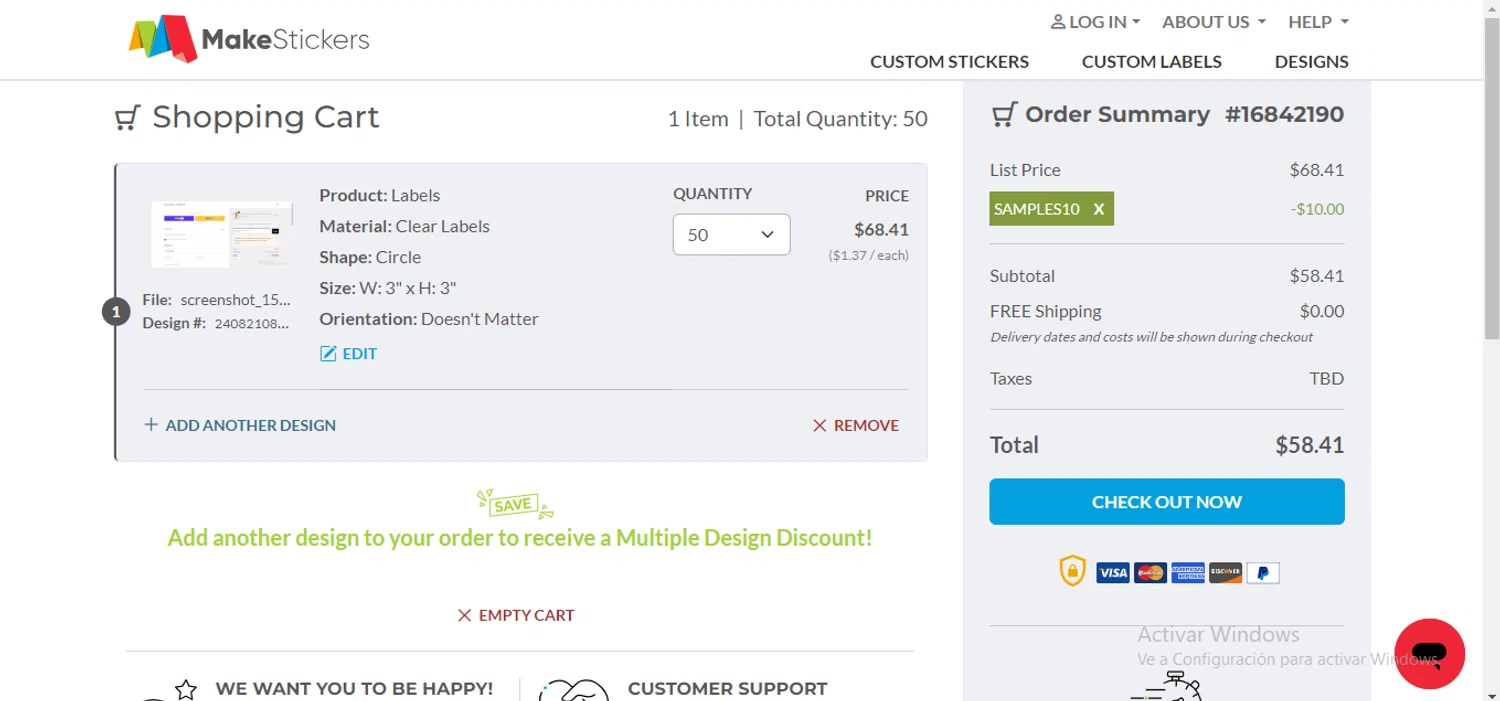Image resolution: width=1500 pixels, height=701 pixels.
Task: Open the DESIGNS menu item
Action: tap(1311, 61)
